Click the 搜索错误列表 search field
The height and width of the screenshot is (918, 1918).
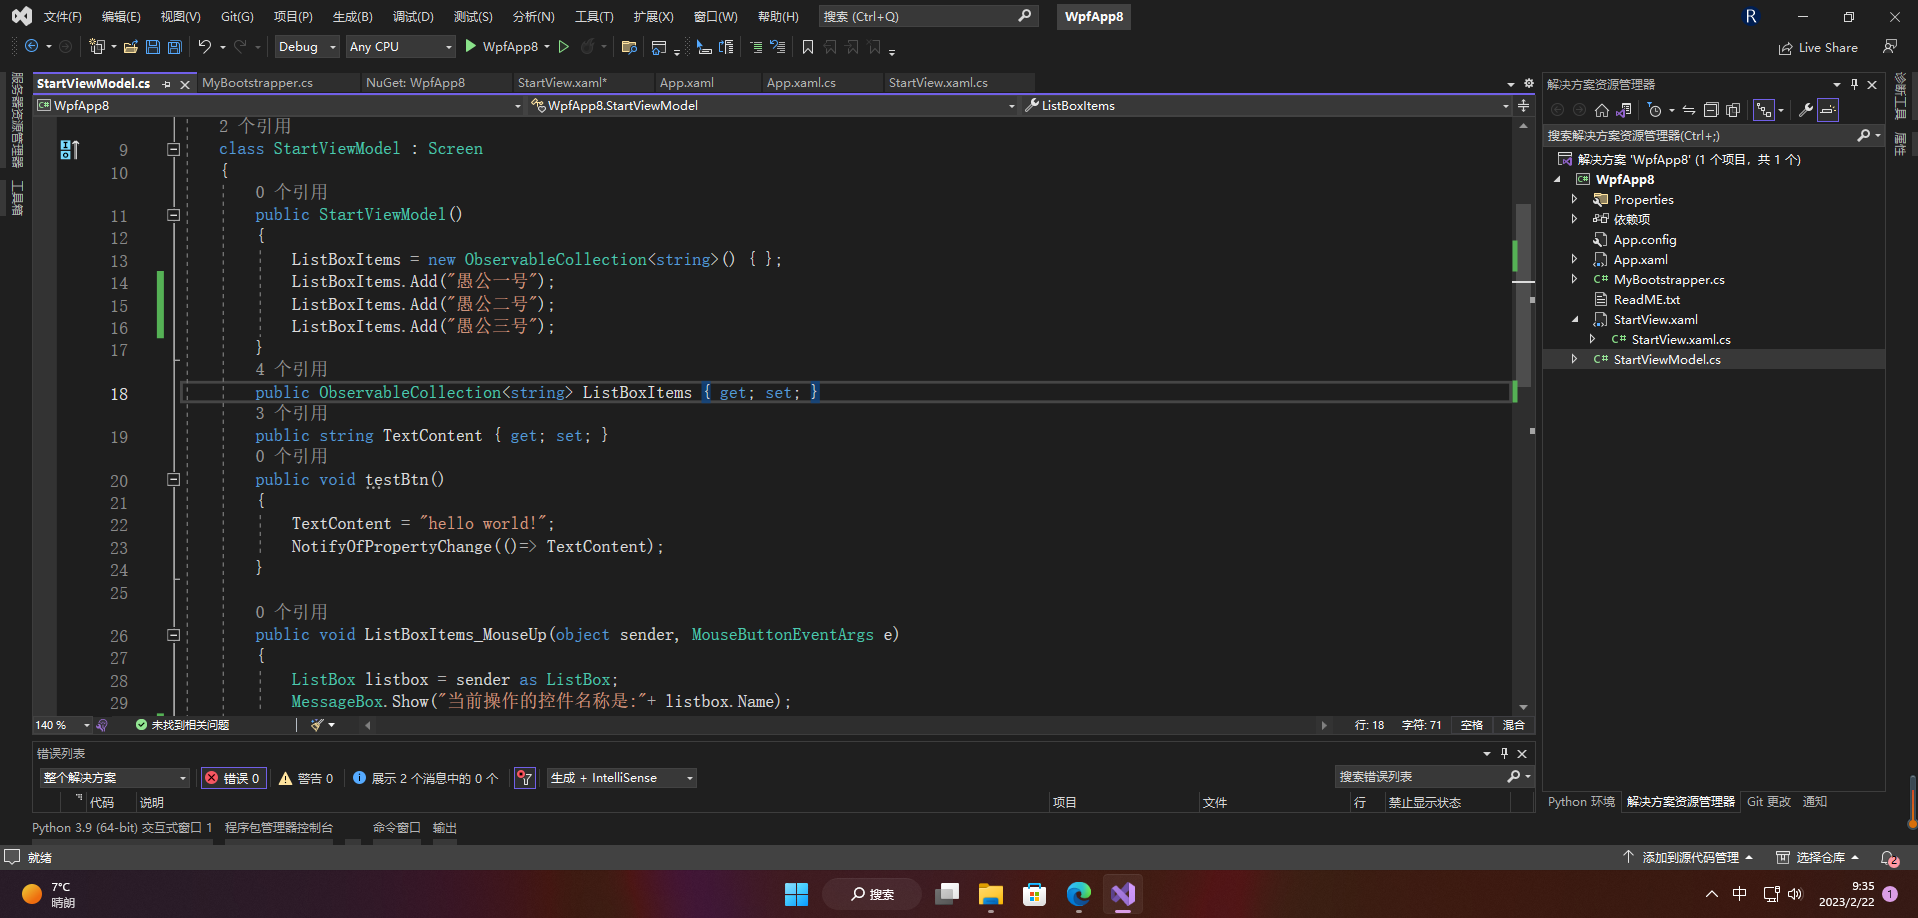tap(1420, 777)
